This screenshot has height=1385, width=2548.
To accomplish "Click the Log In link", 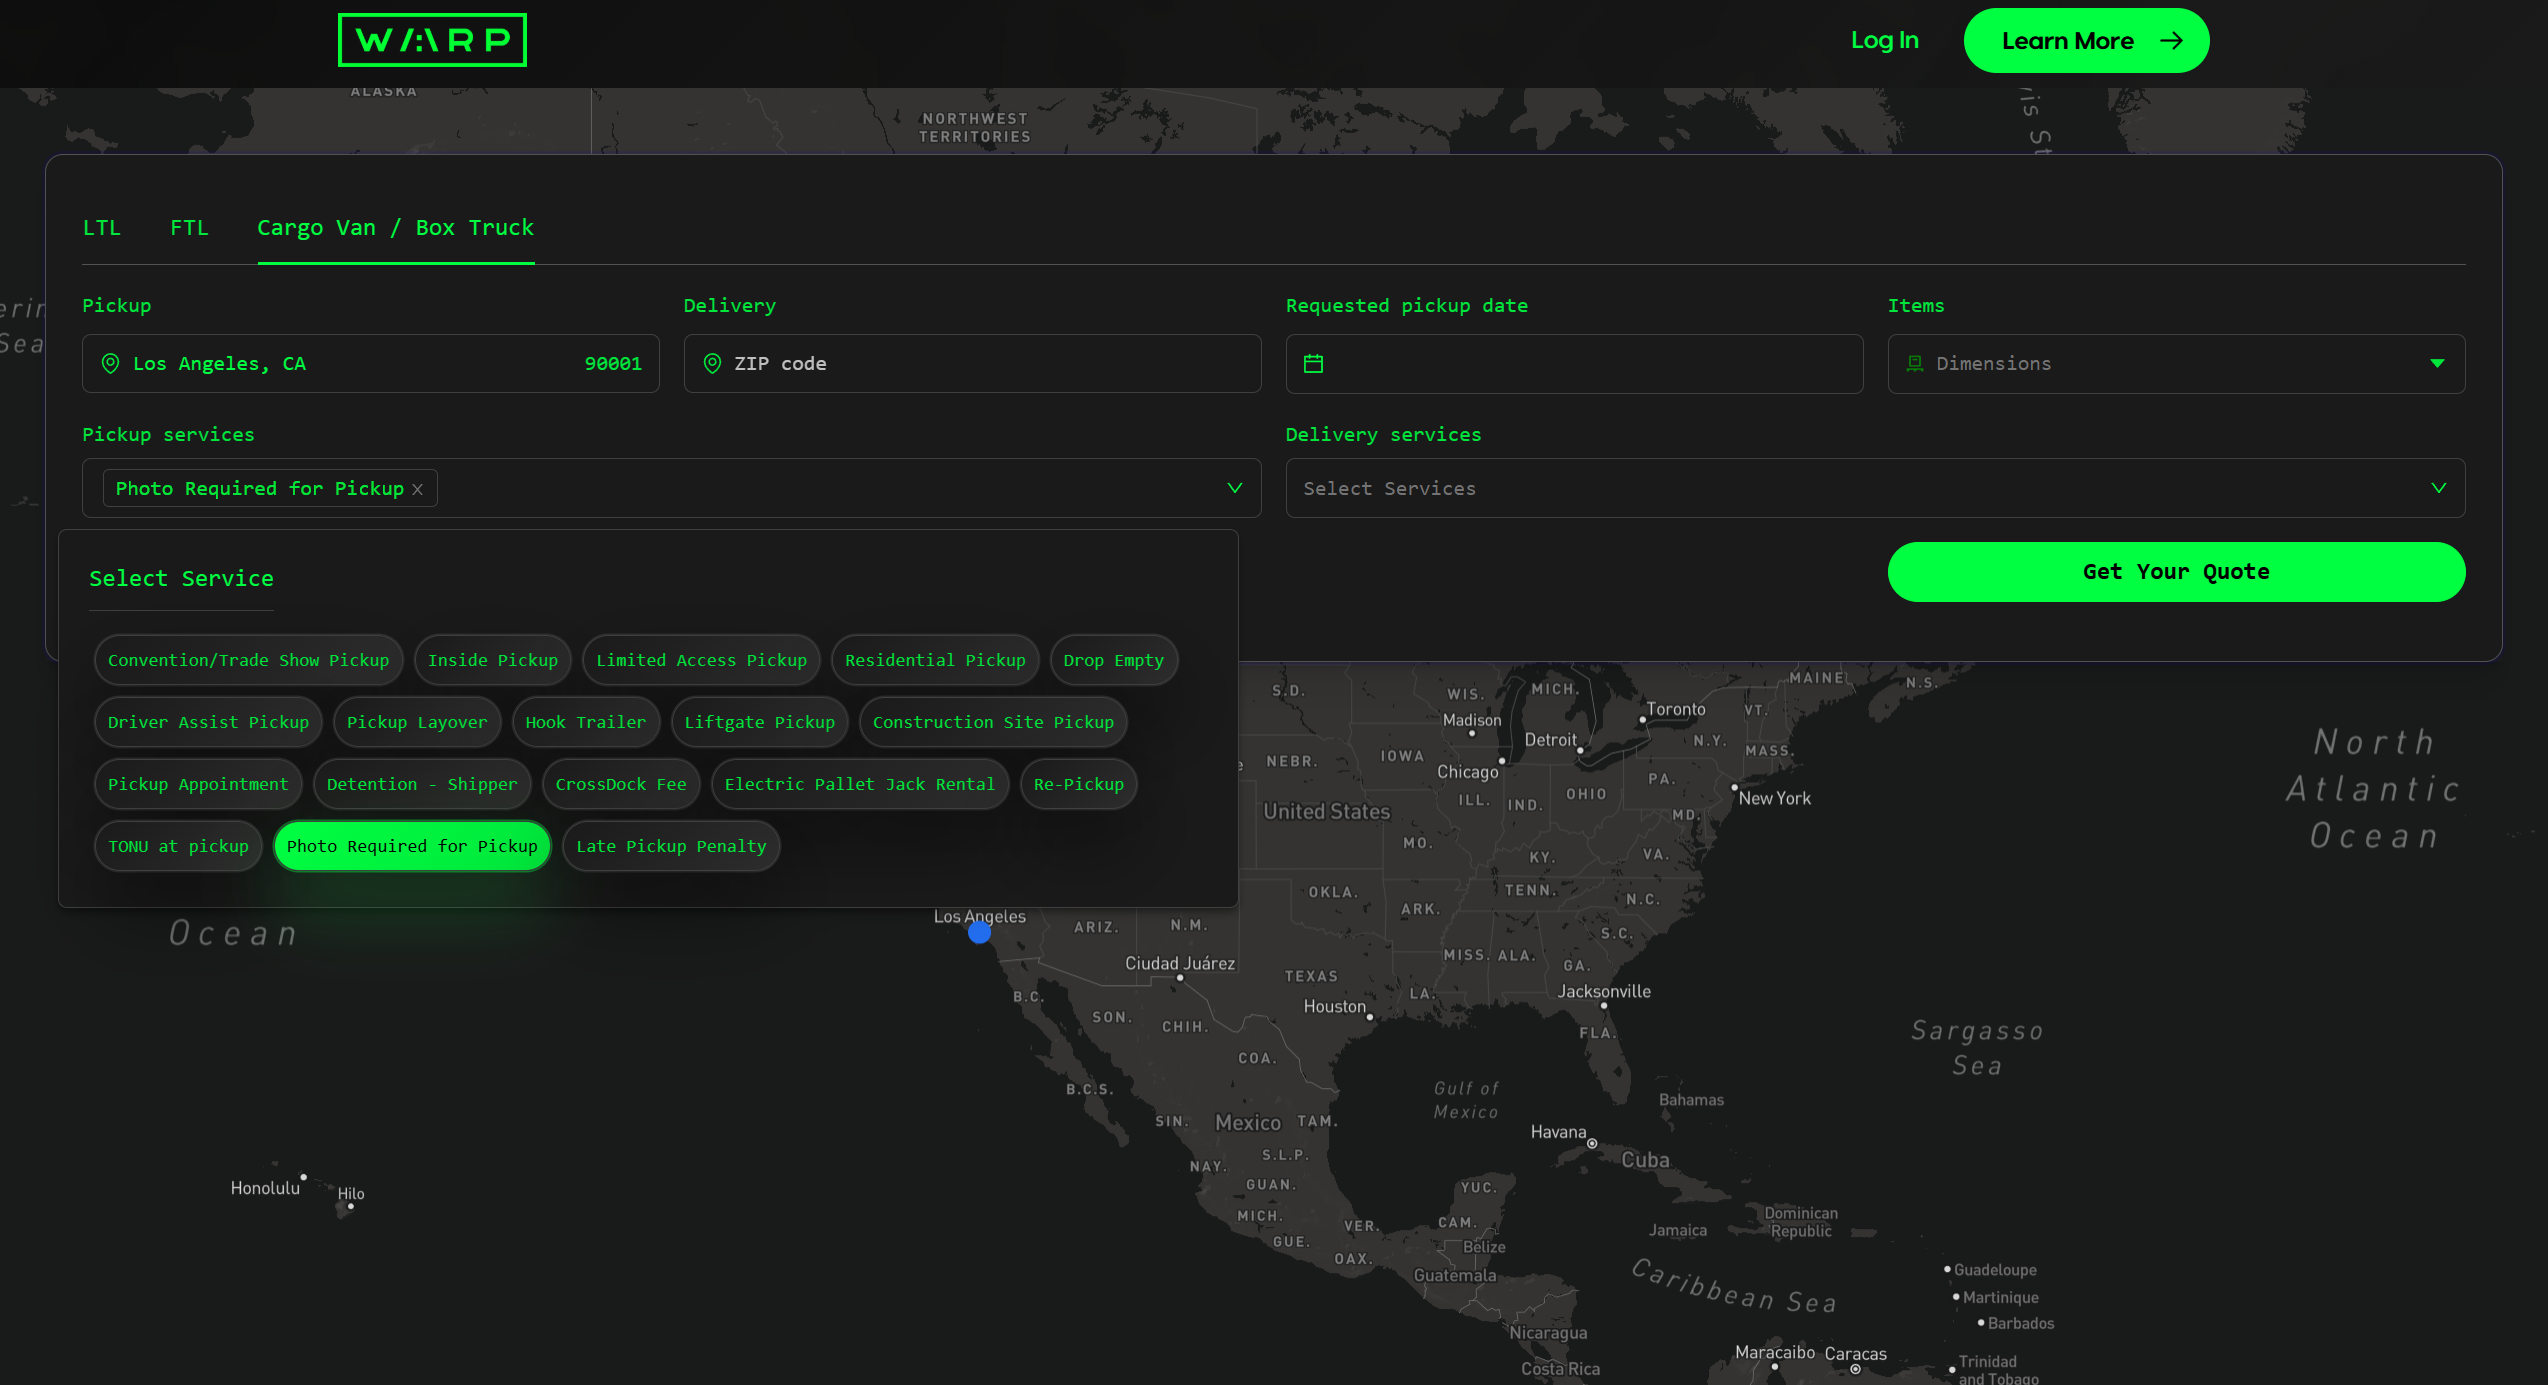I will pyautogui.click(x=1884, y=40).
